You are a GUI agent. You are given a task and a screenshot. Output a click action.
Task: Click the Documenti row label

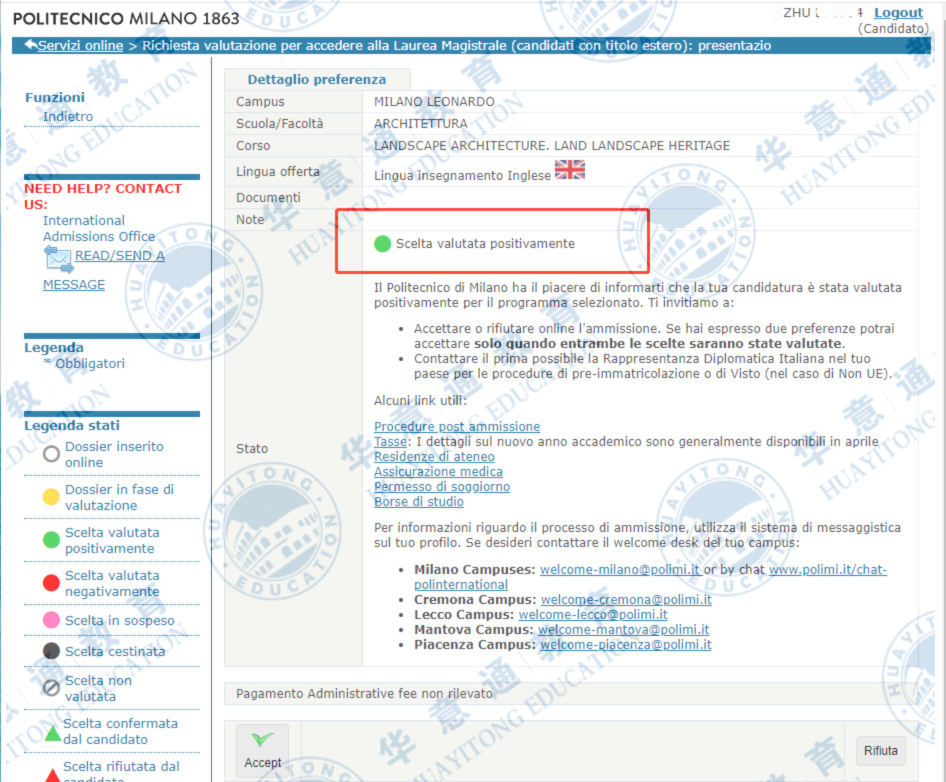point(268,197)
